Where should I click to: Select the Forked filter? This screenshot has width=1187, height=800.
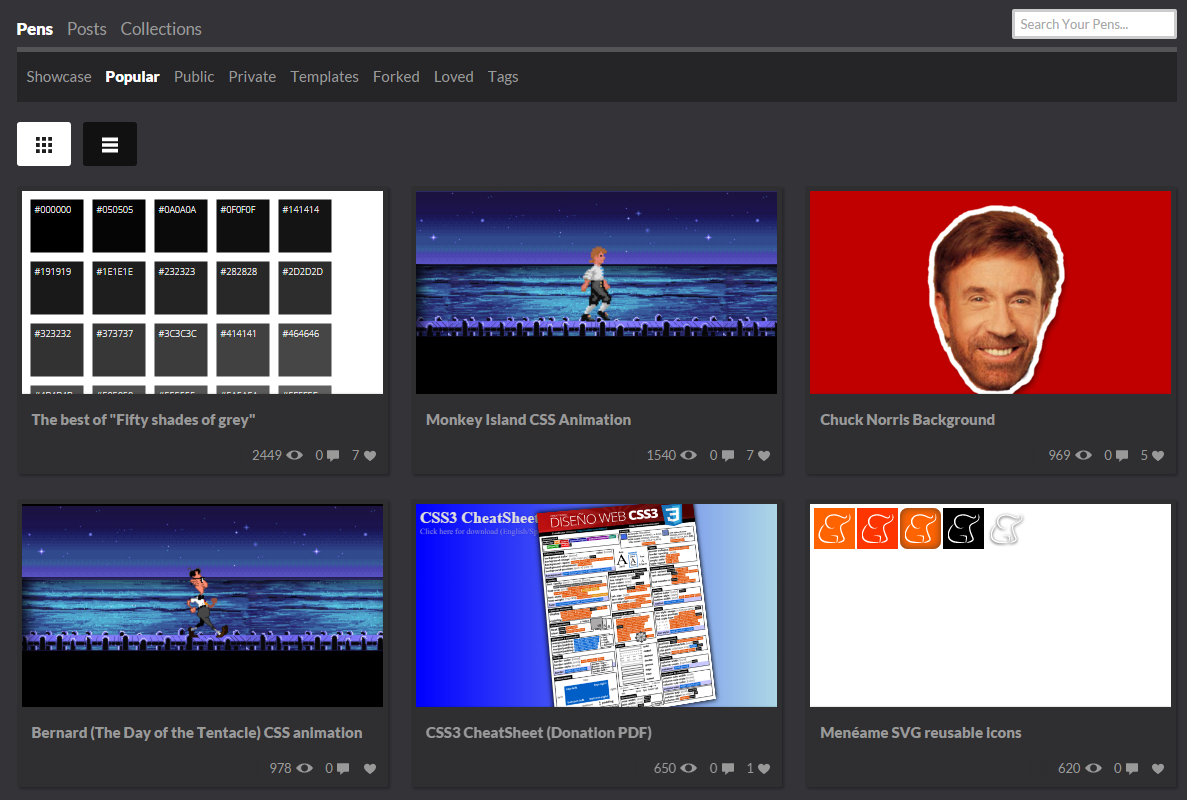point(396,76)
